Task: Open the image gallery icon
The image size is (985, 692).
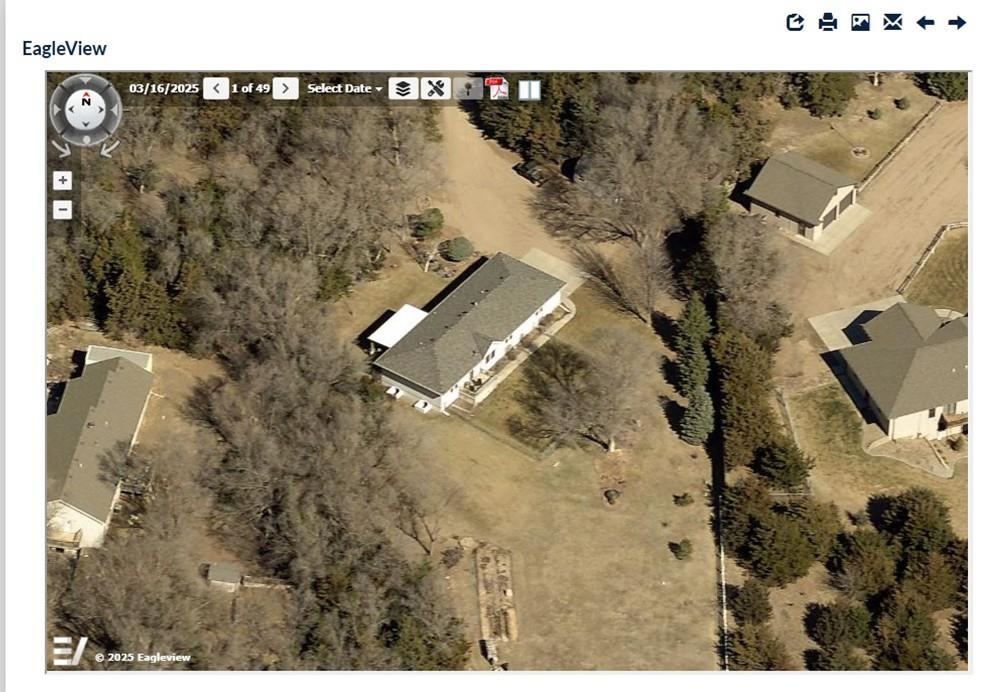Action: click(x=860, y=23)
